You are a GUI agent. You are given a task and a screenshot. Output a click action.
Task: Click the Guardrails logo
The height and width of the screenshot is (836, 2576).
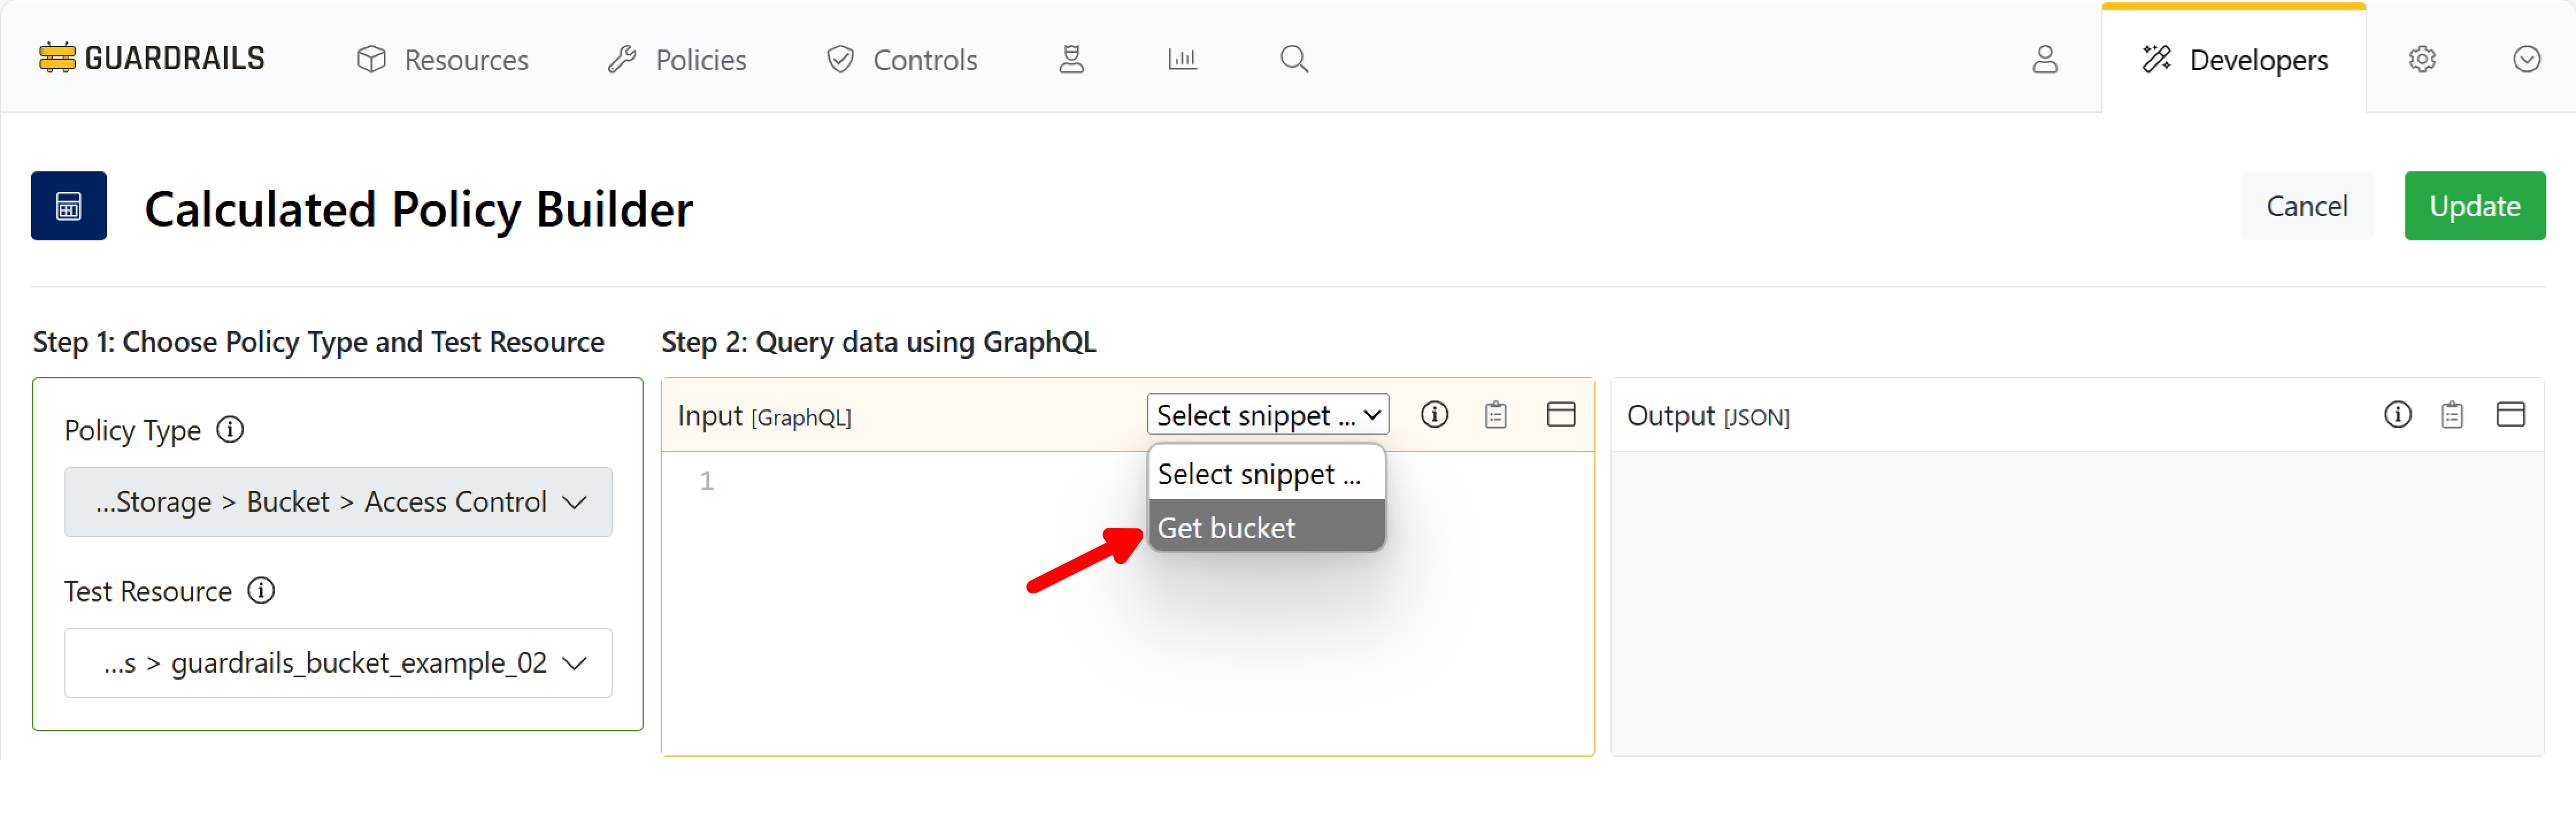click(150, 57)
